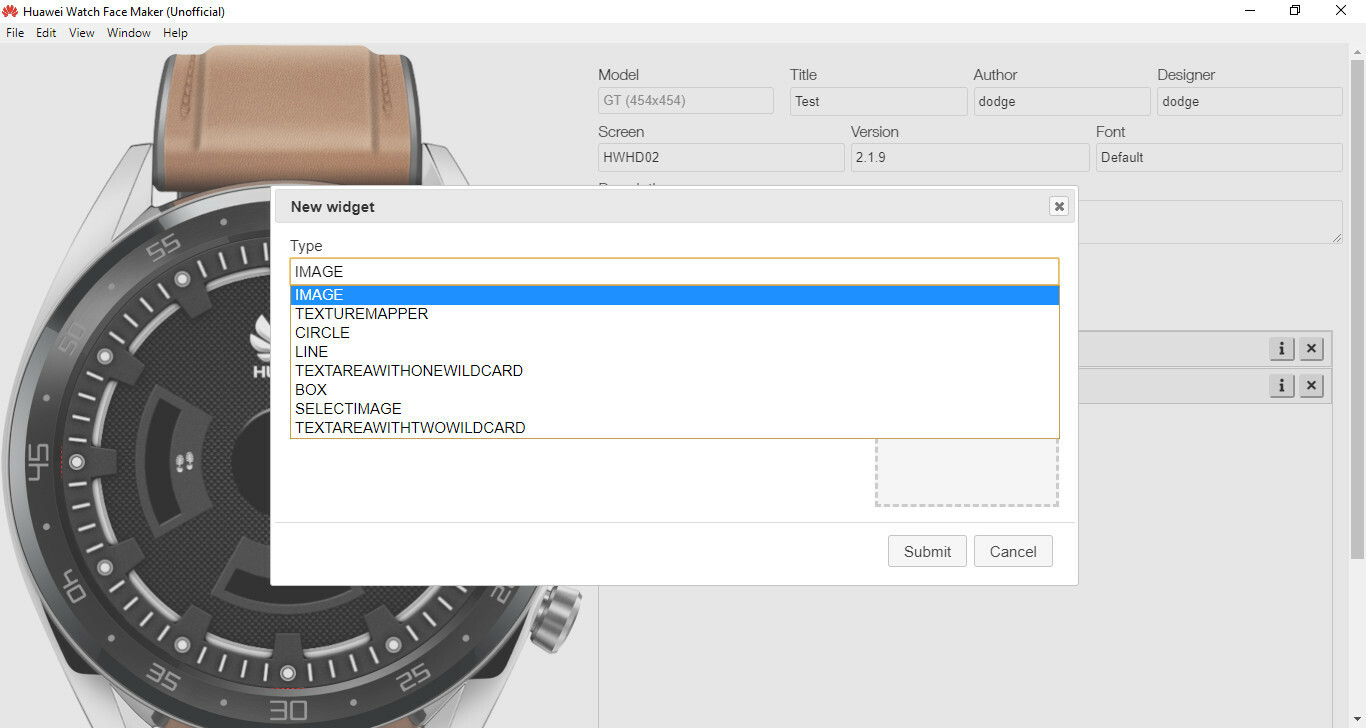This screenshot has width=1366, height=728.
Task: Restore down the application window
Action: pos(1295,11)
